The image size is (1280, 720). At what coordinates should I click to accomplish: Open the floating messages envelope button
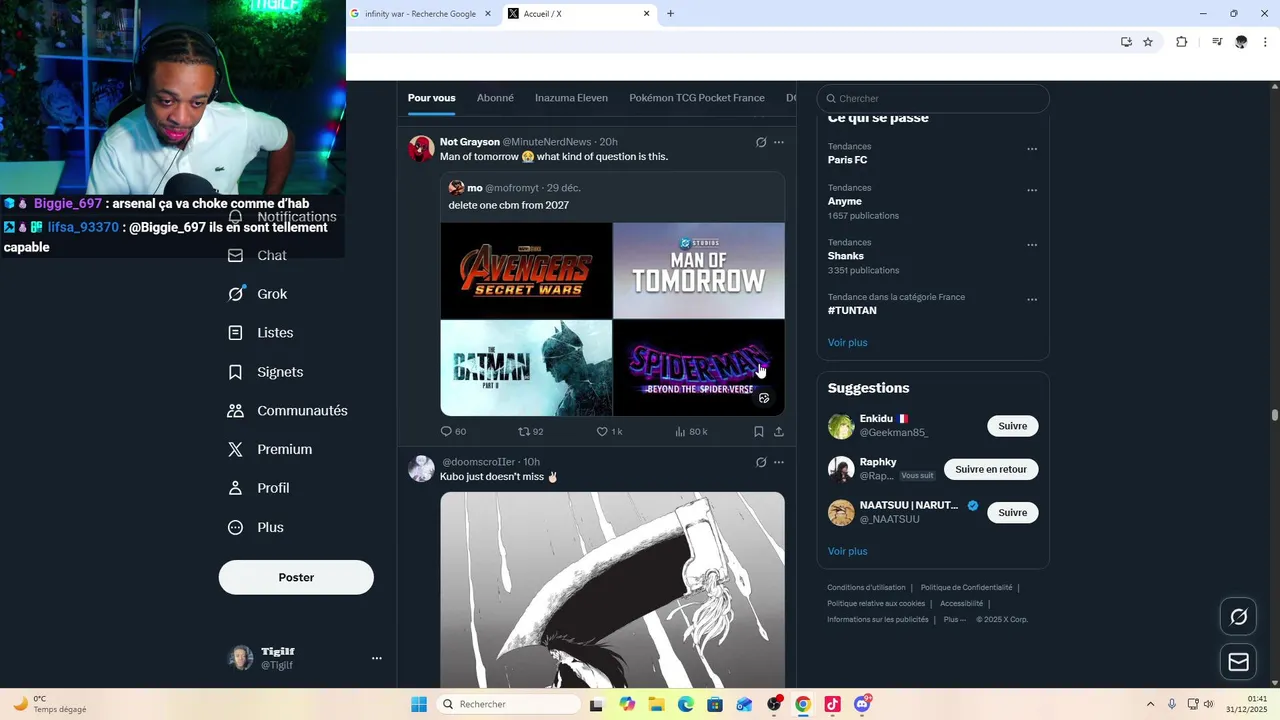[1238, 662]
